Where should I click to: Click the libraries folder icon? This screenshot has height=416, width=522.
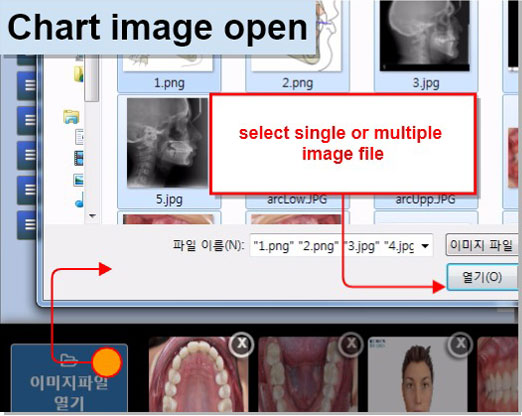pos(71,117)
